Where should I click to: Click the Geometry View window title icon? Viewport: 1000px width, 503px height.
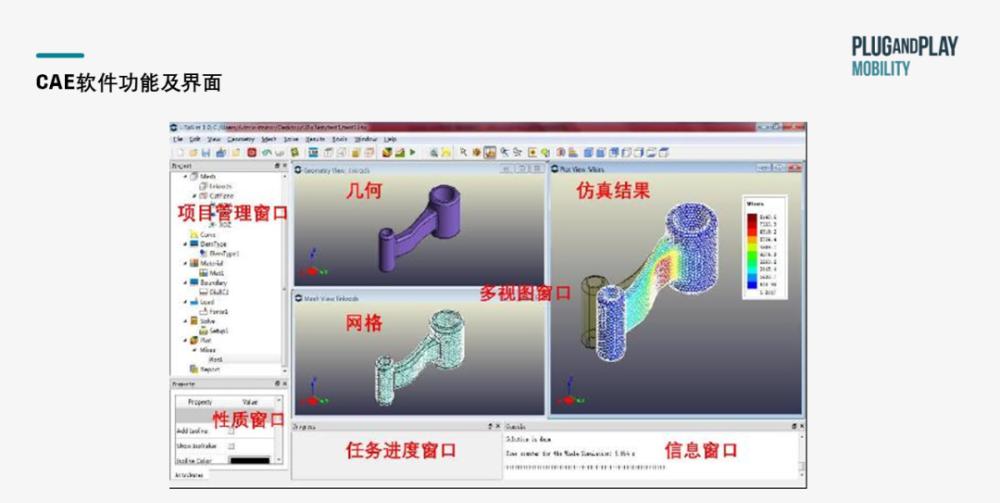point(298,170)
